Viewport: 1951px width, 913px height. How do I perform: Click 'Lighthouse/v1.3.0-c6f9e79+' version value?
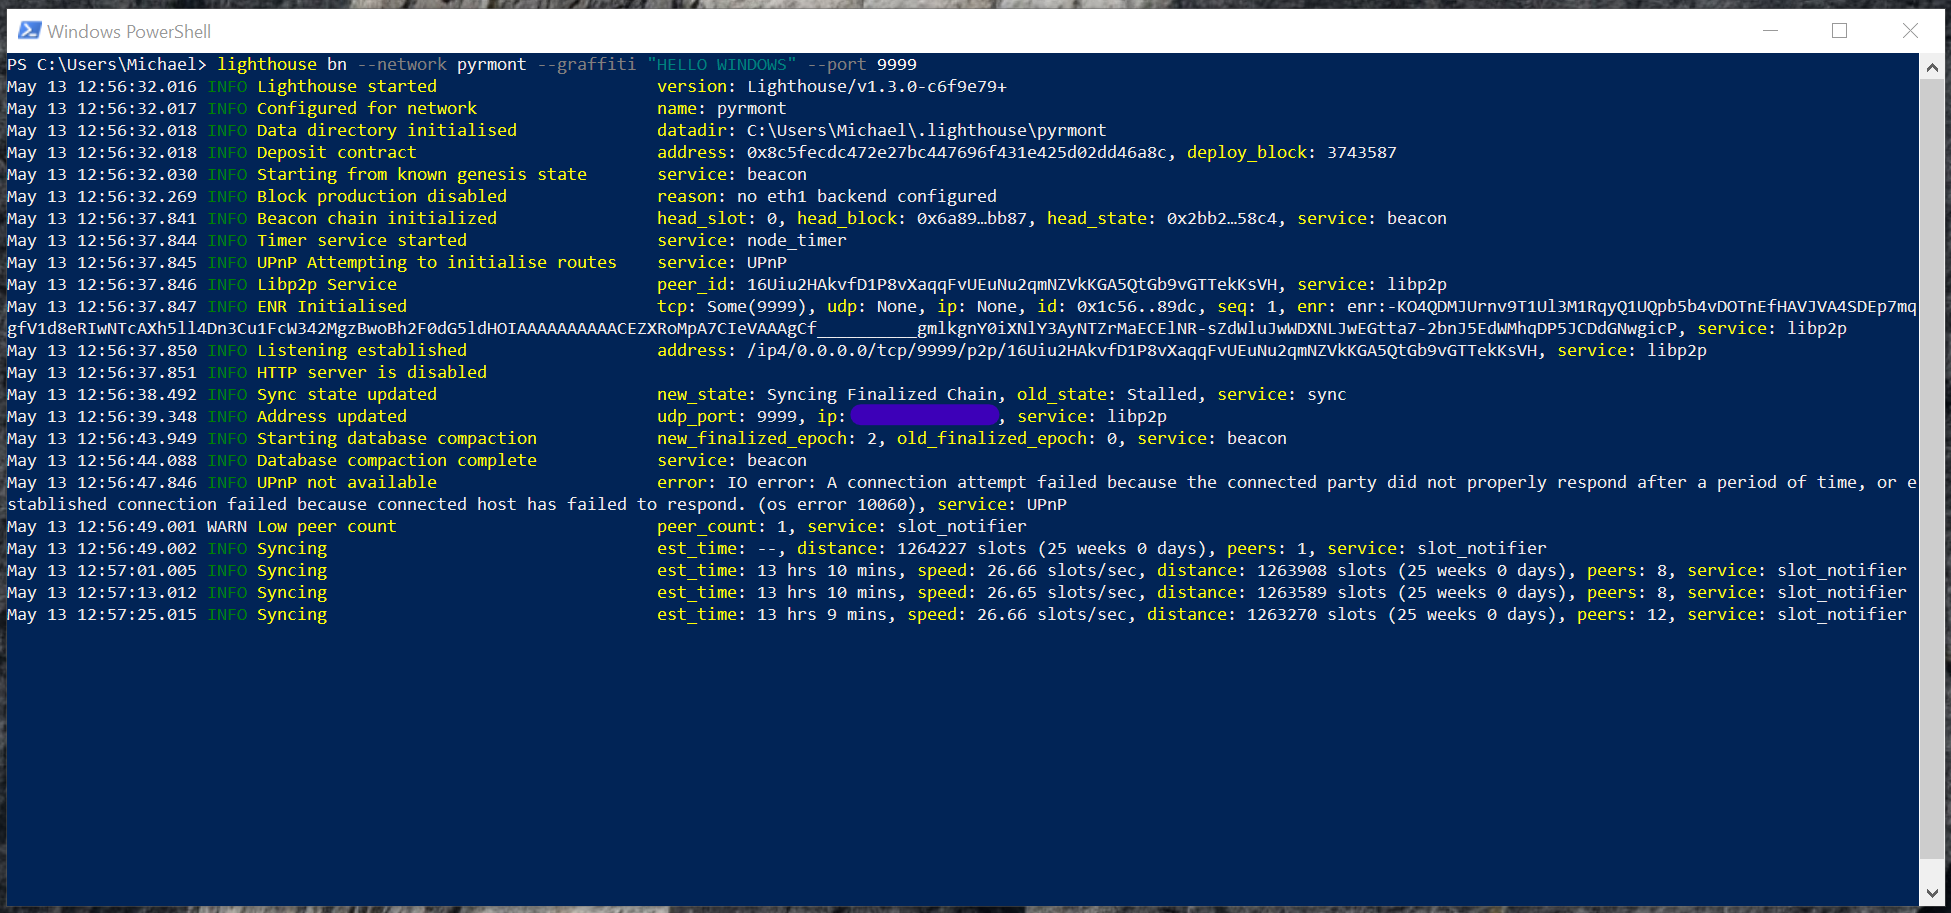877,86
